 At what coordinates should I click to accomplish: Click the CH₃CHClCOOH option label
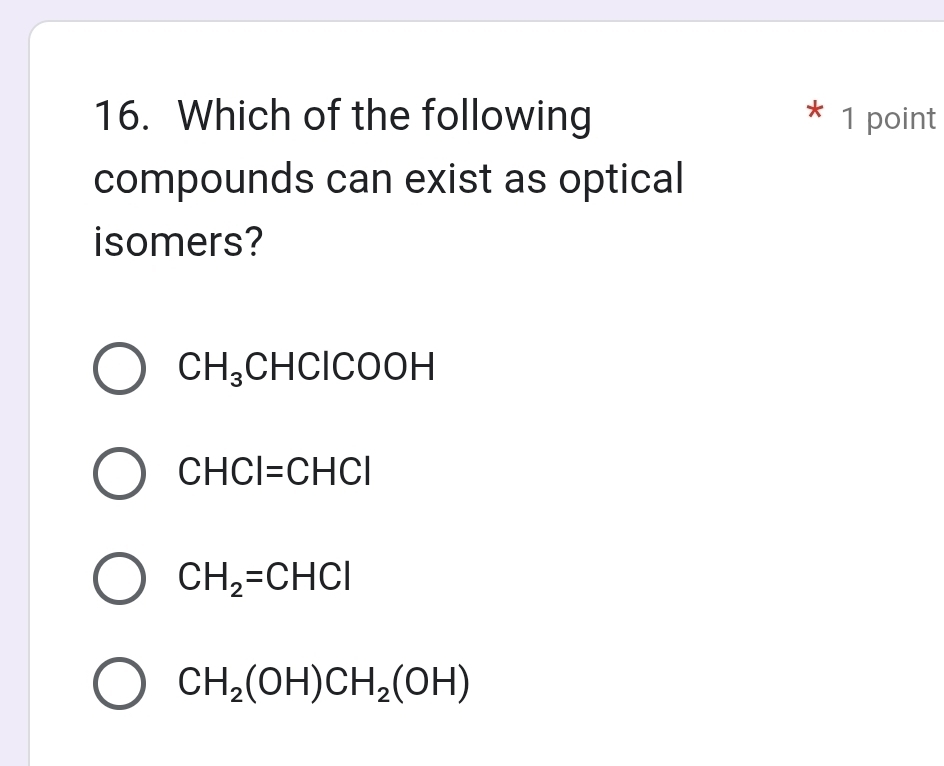(x=306, y=369)
